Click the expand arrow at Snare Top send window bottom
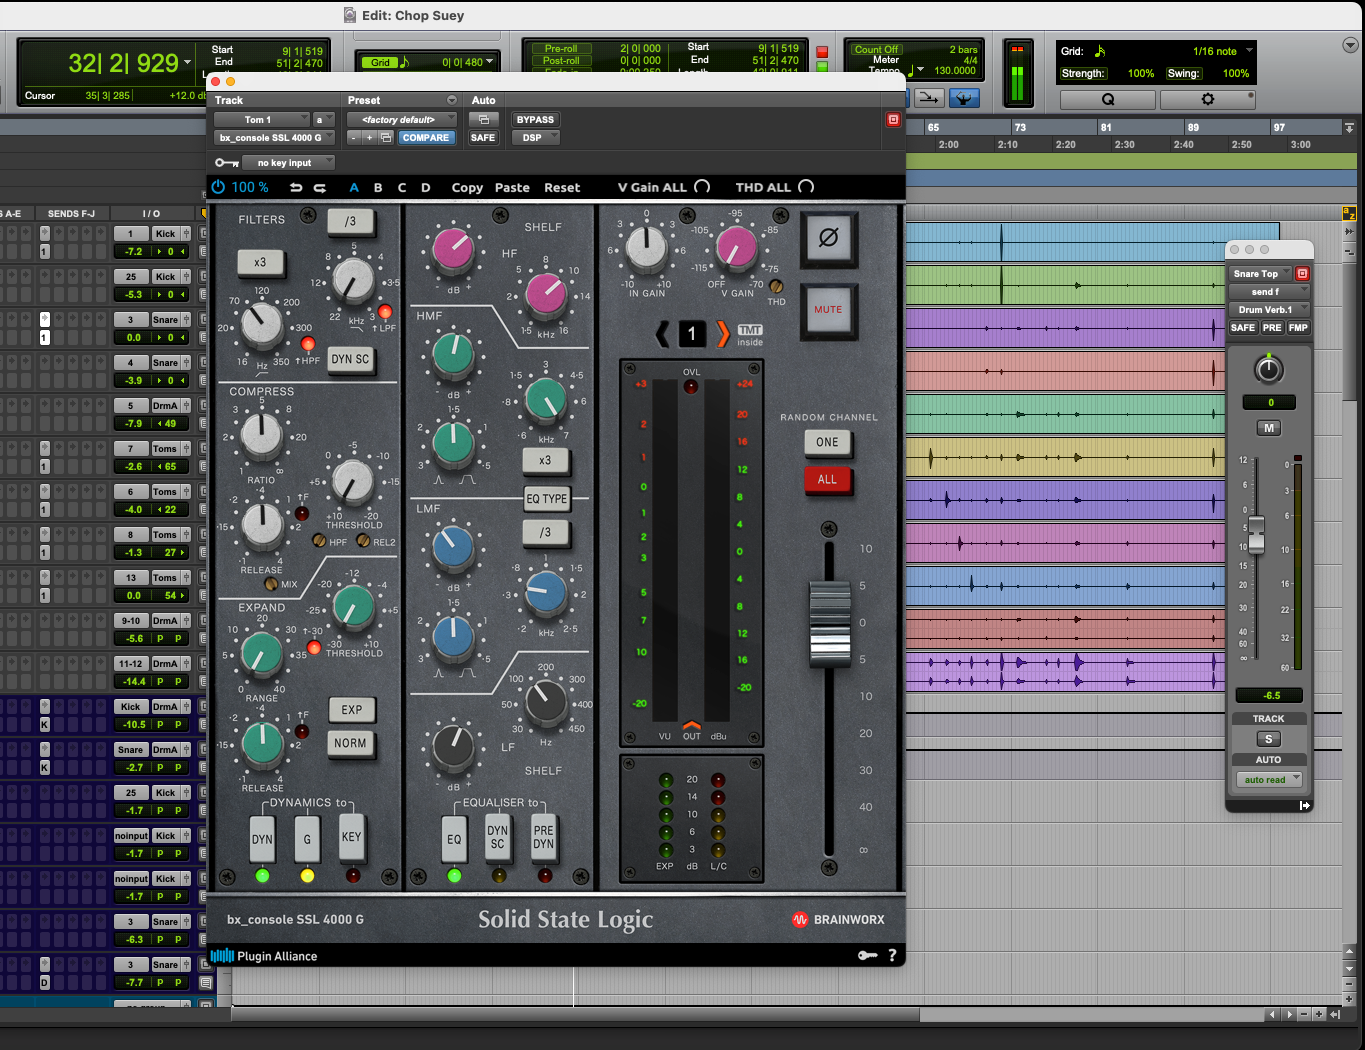This screenshot has width=1365, height=1050. (x=1304, y=805)
